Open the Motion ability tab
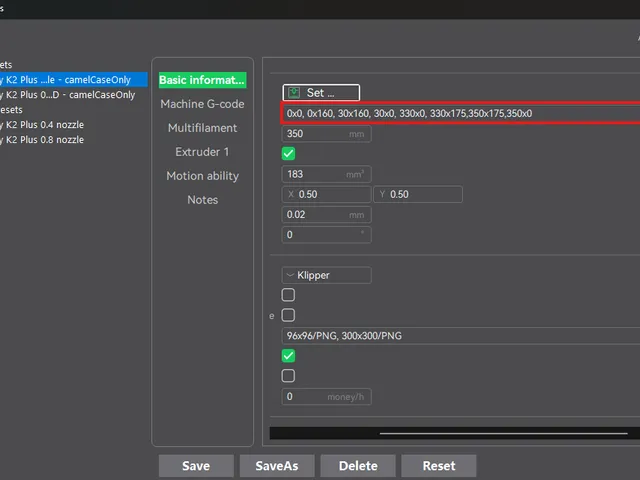Viewport: 640px width, 480px height. 202,176
